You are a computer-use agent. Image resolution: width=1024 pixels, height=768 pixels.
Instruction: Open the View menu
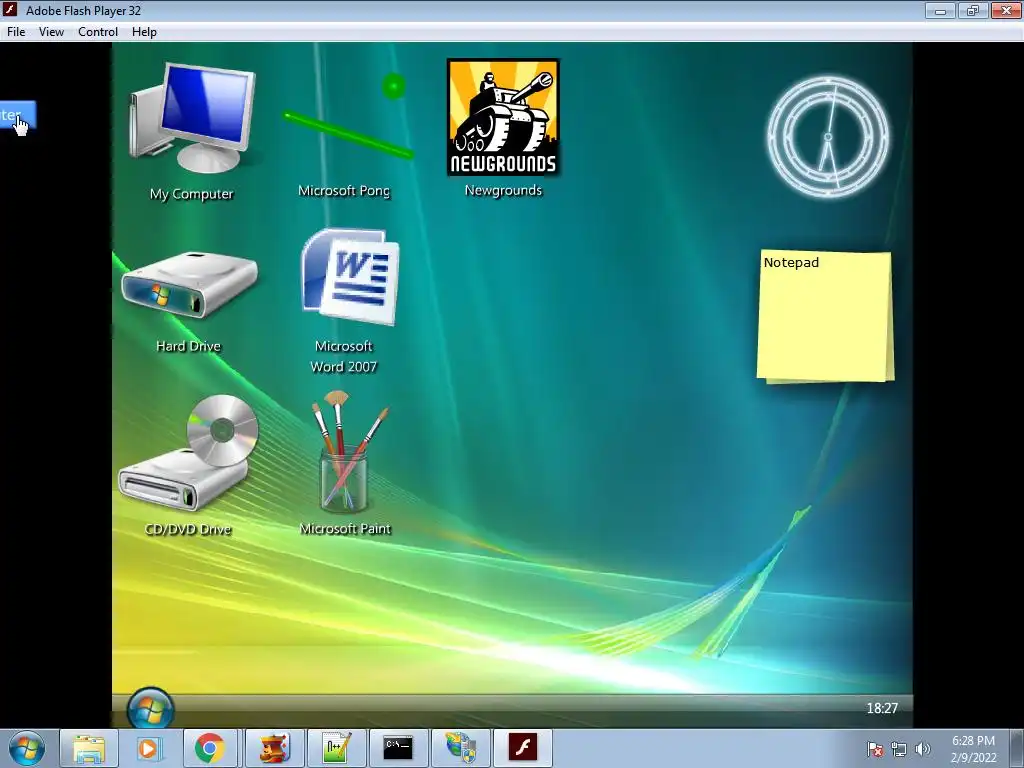click(51, 32)
